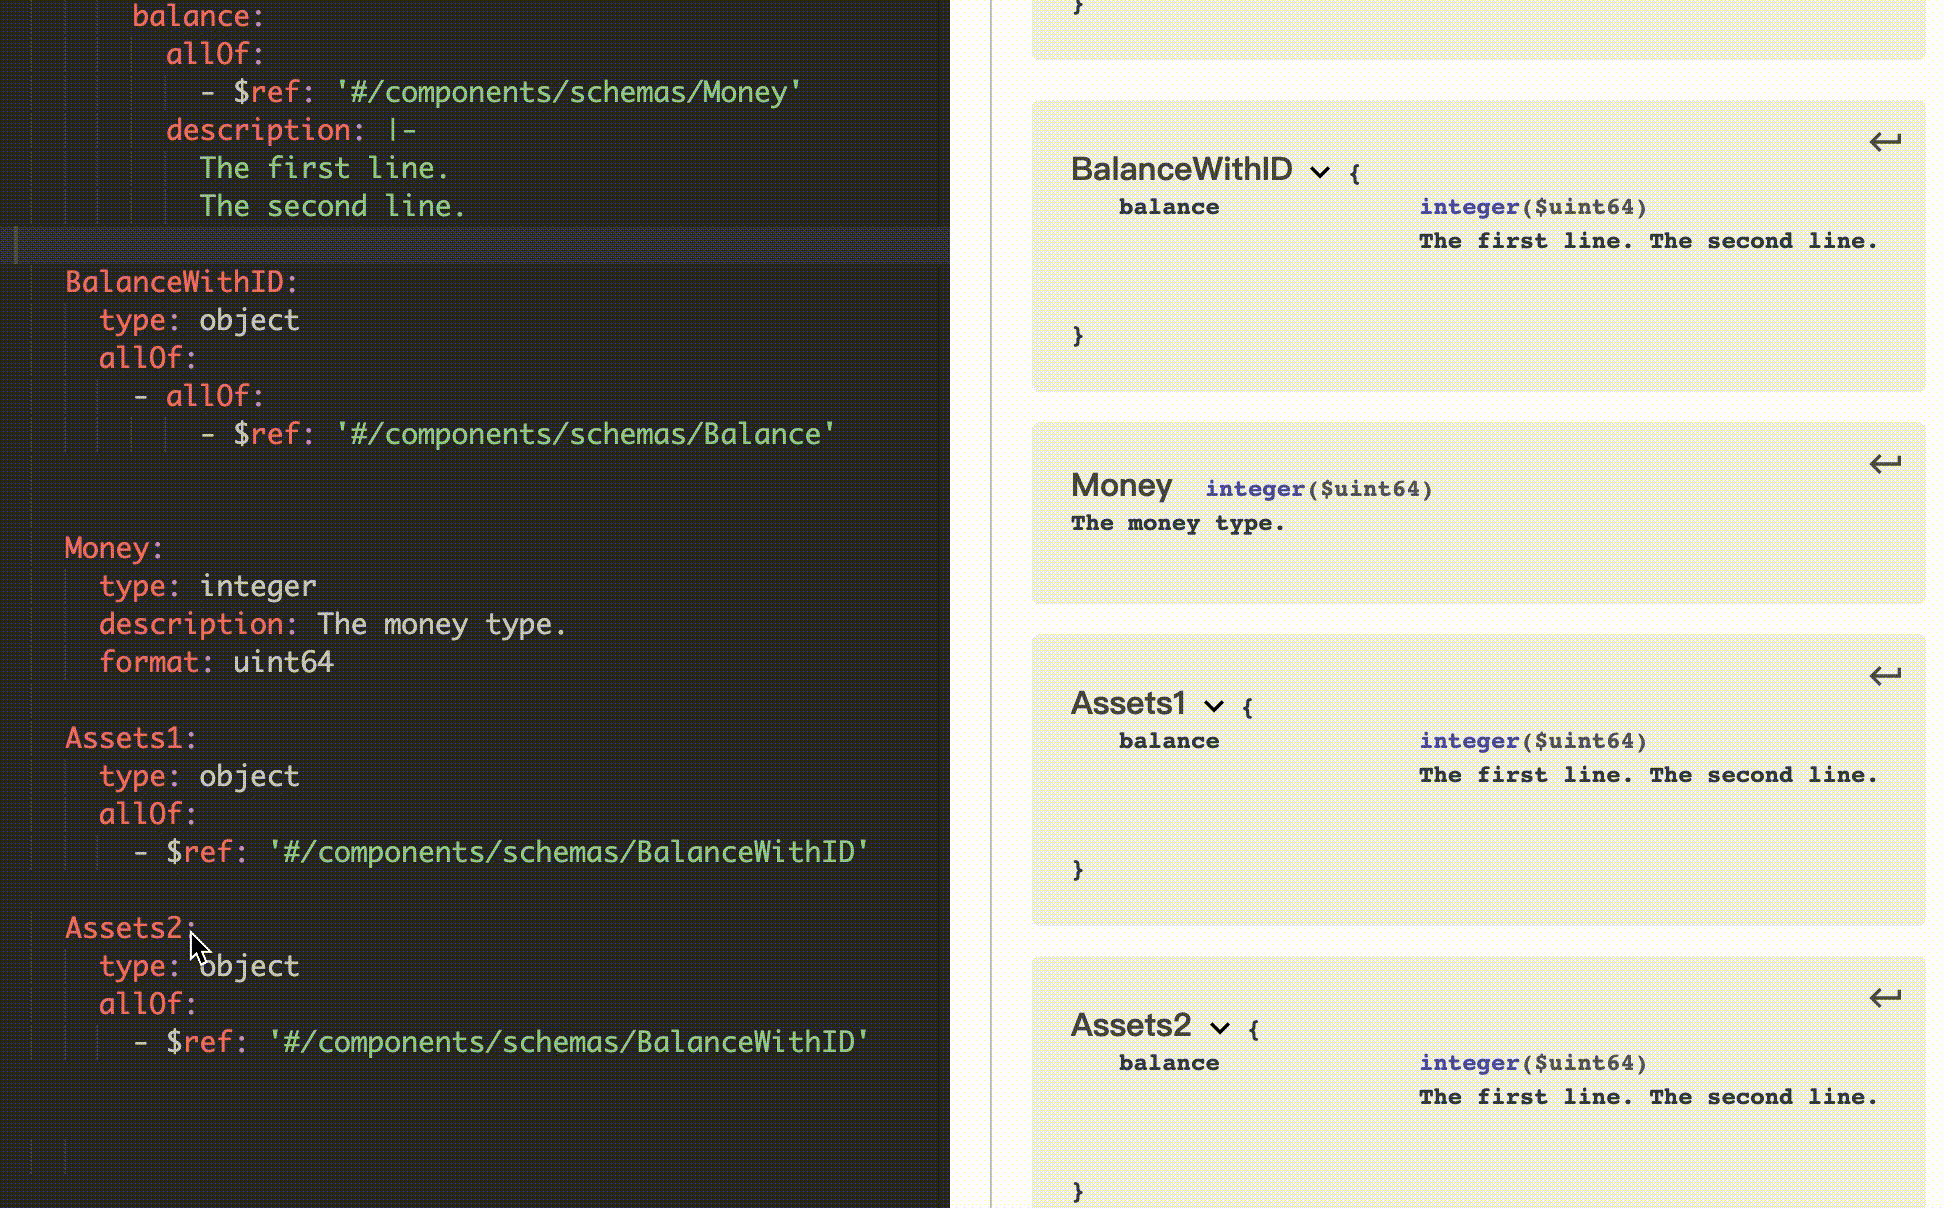The width and height of the screenshot is (1944, 1208).
Task: Click integer($uint64) type in BalanceWithID card
Action: pos(1533,207)
